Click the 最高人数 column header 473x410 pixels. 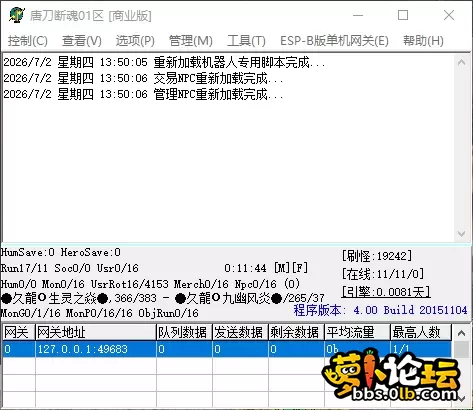pos(421,332)
